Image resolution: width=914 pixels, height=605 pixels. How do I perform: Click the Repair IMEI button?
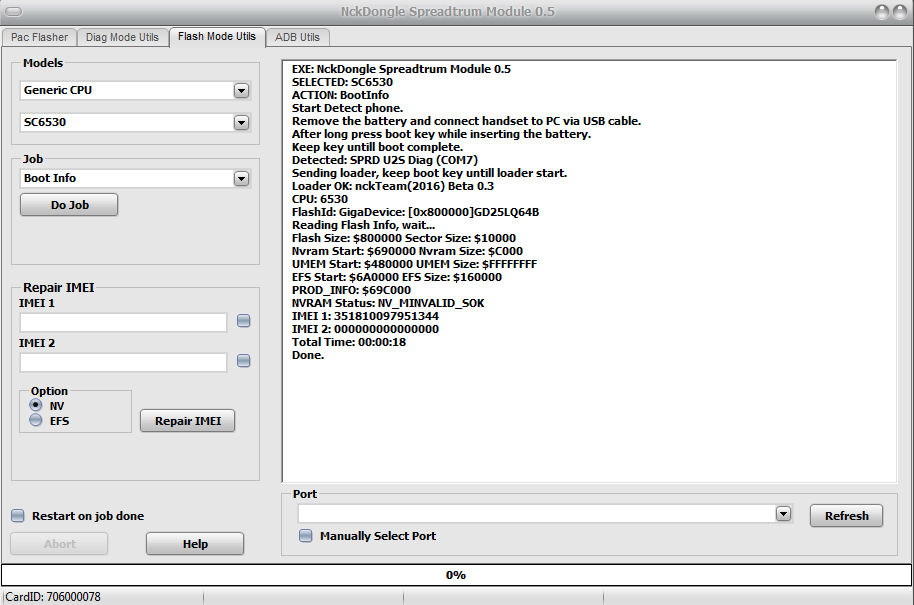pyautogui.click(x=188, y=421)
